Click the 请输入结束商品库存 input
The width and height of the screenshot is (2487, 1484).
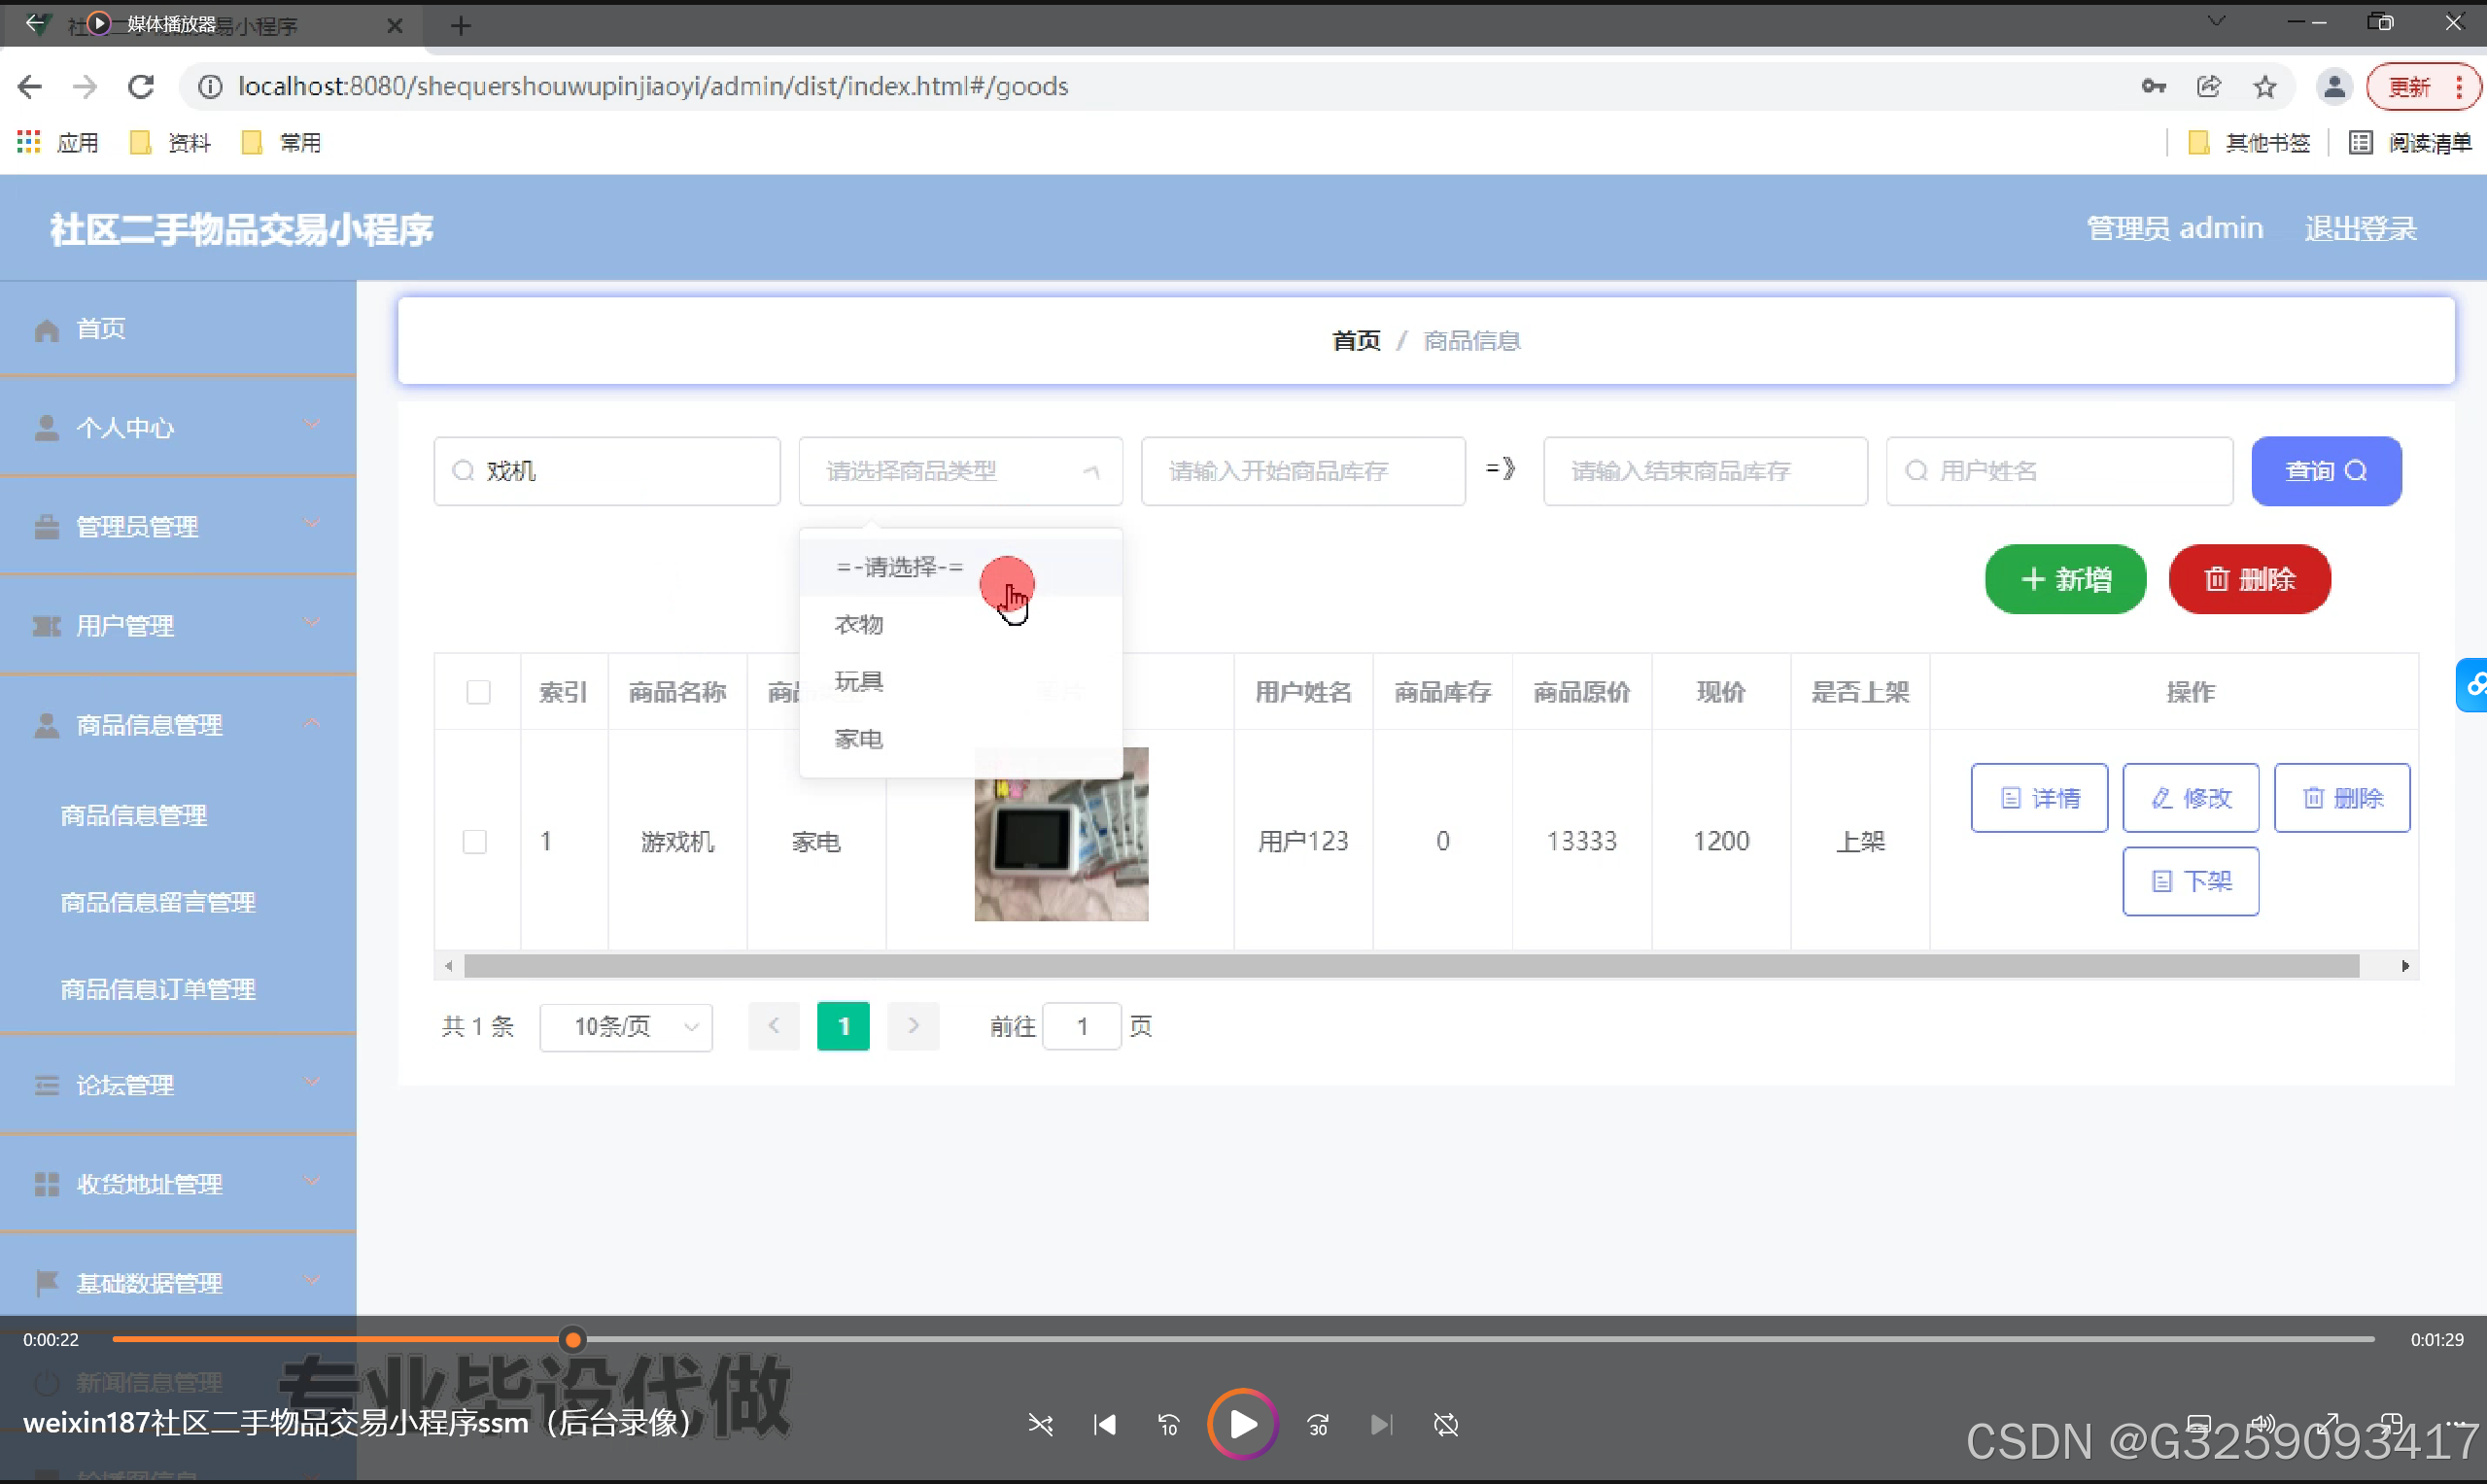click(x=1705, y=471)
